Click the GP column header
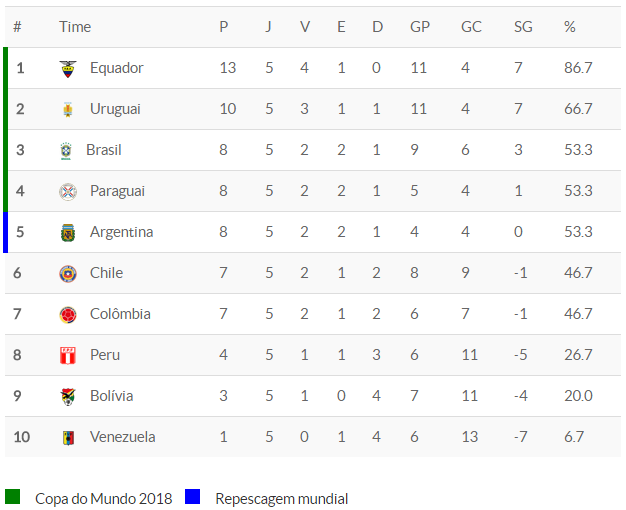 point(420,27)
